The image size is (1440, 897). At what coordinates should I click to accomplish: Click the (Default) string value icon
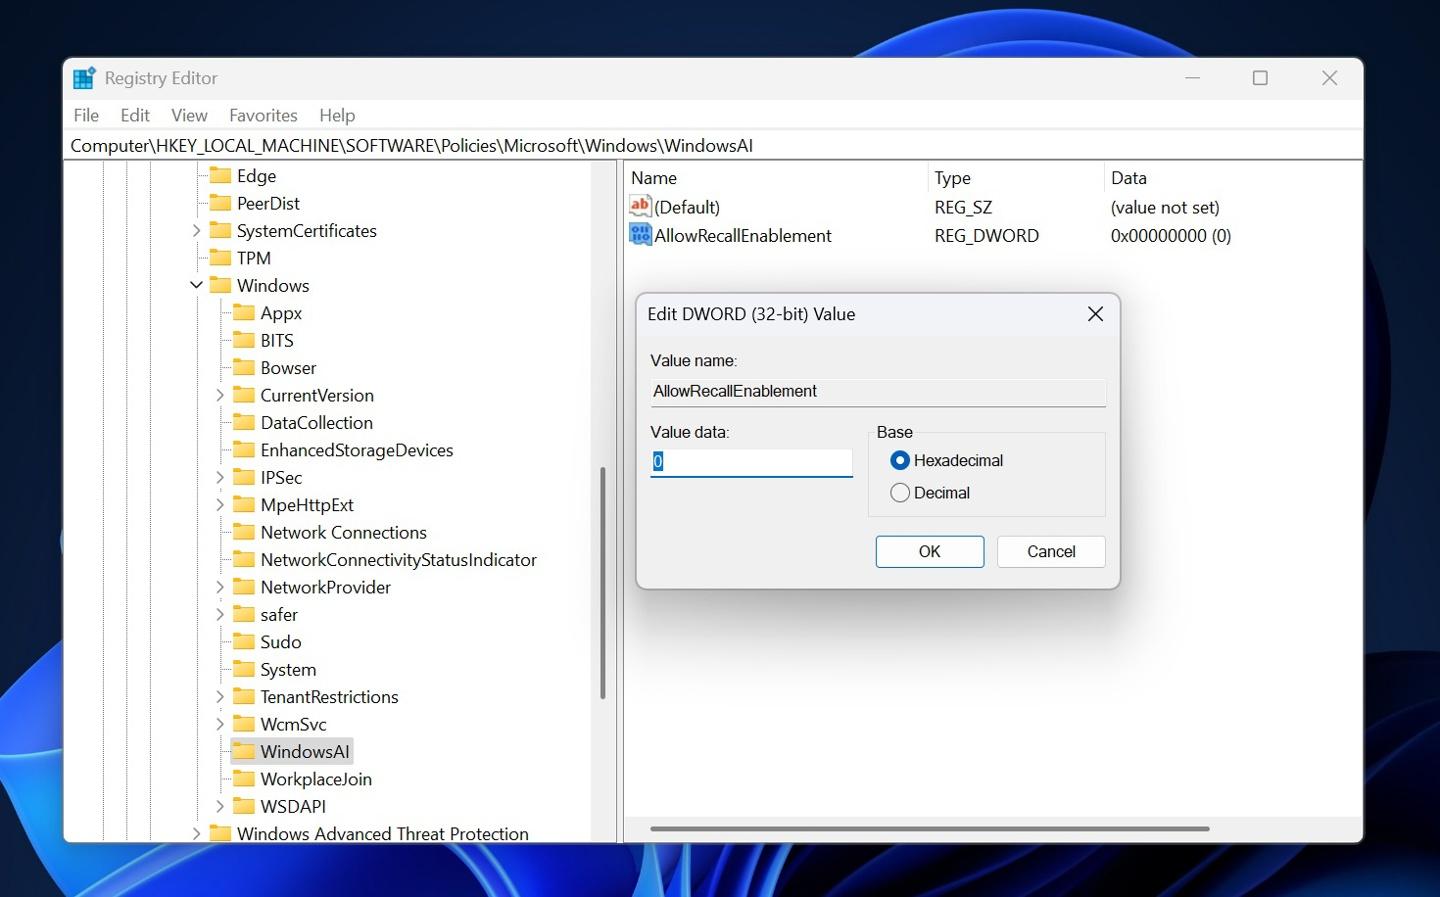point(640,207)
